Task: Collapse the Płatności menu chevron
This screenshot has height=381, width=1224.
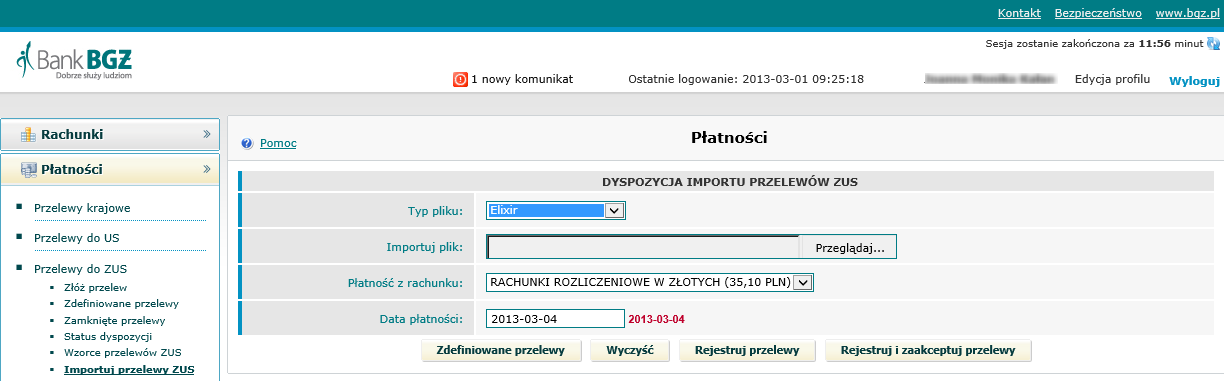Action: tap(208, 170)
